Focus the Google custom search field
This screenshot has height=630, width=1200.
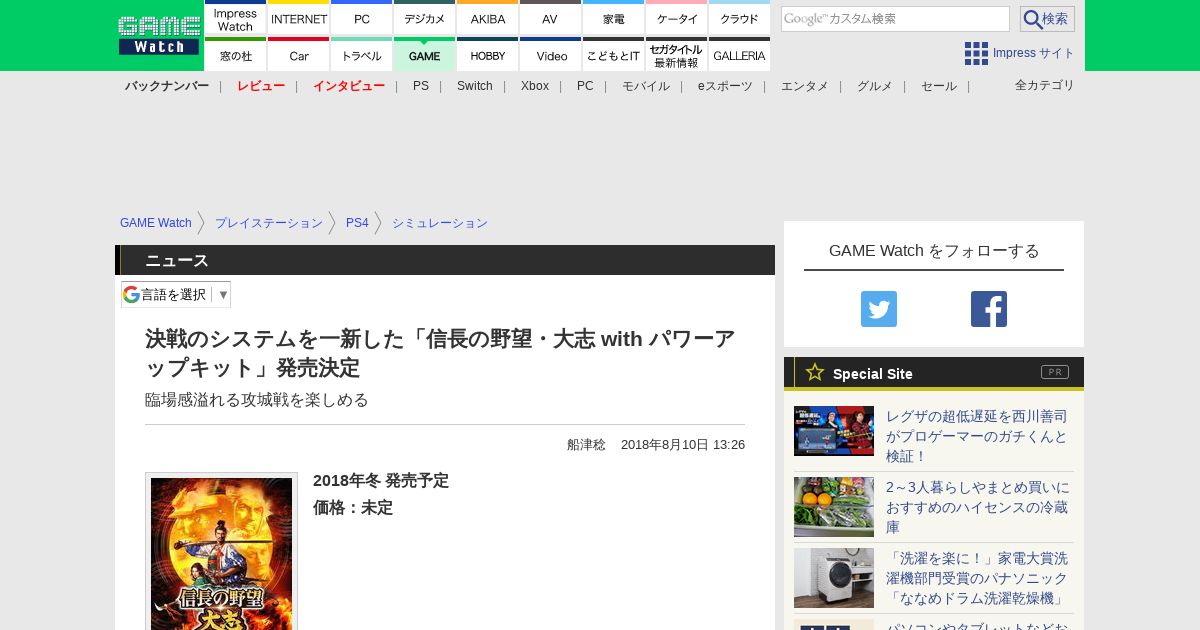click(895, 19)
